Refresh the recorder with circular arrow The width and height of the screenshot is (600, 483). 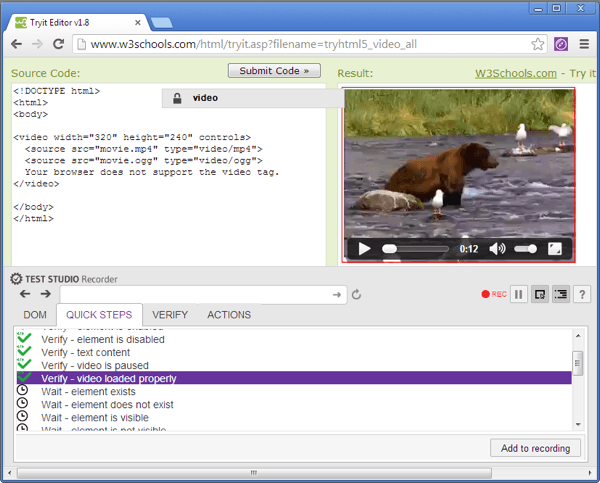[357, 294]
